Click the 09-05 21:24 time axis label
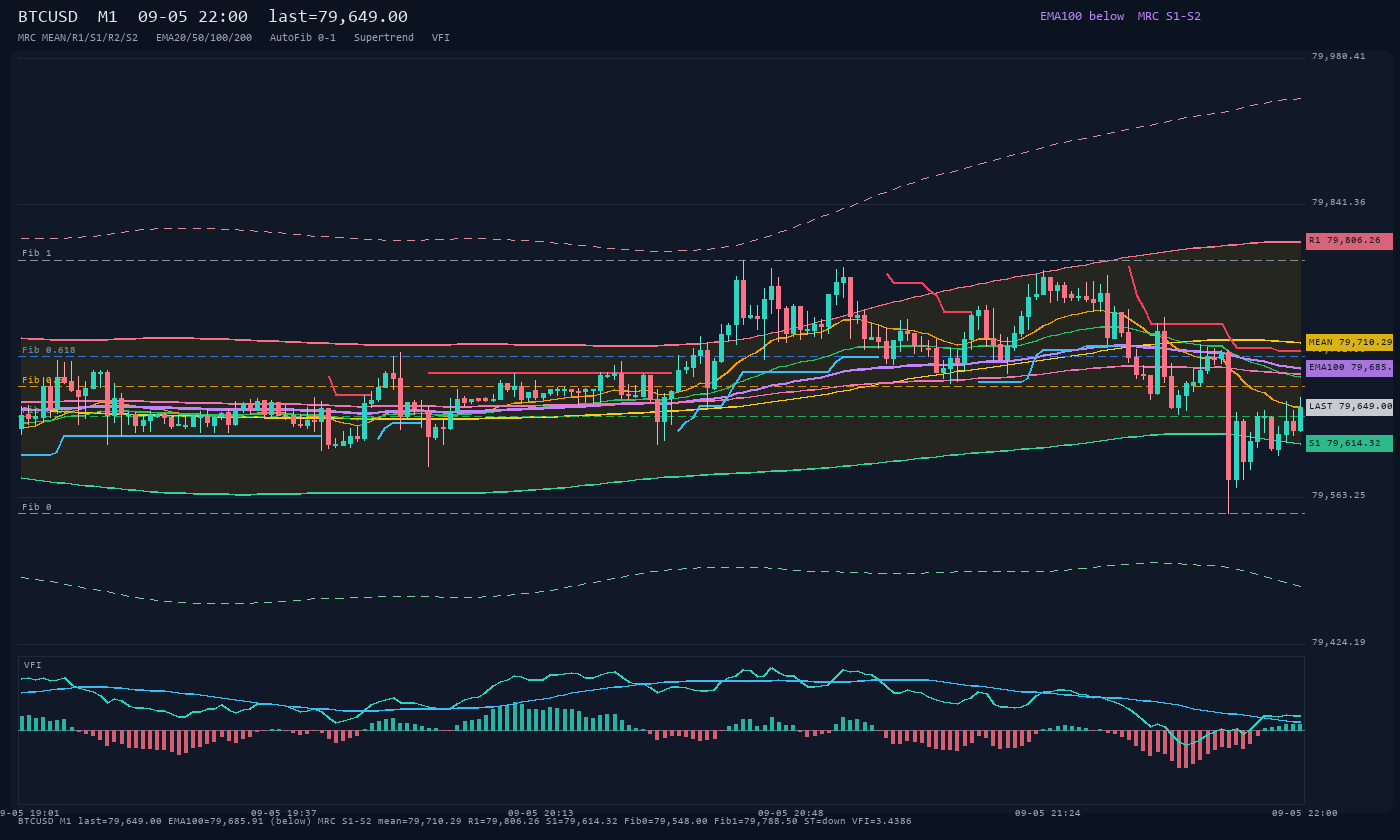The height and width of the screenshot is (840, 1400). 1048,813
